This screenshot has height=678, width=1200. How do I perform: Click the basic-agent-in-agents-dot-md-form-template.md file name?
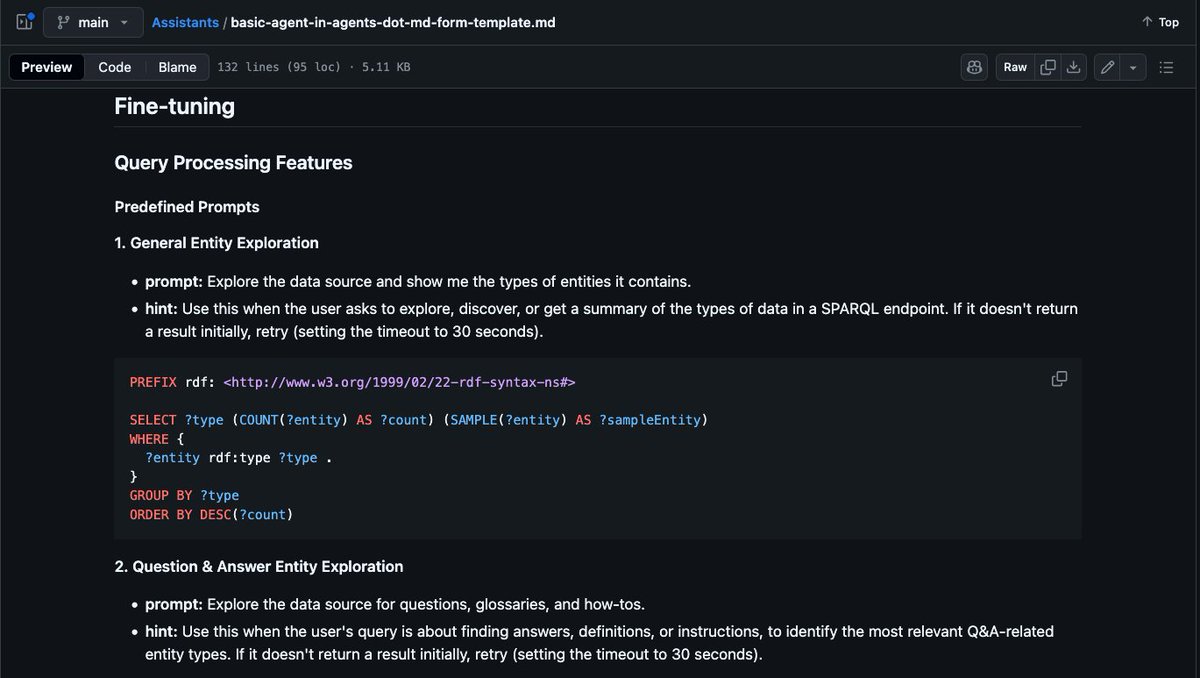(x=393, y=22)
